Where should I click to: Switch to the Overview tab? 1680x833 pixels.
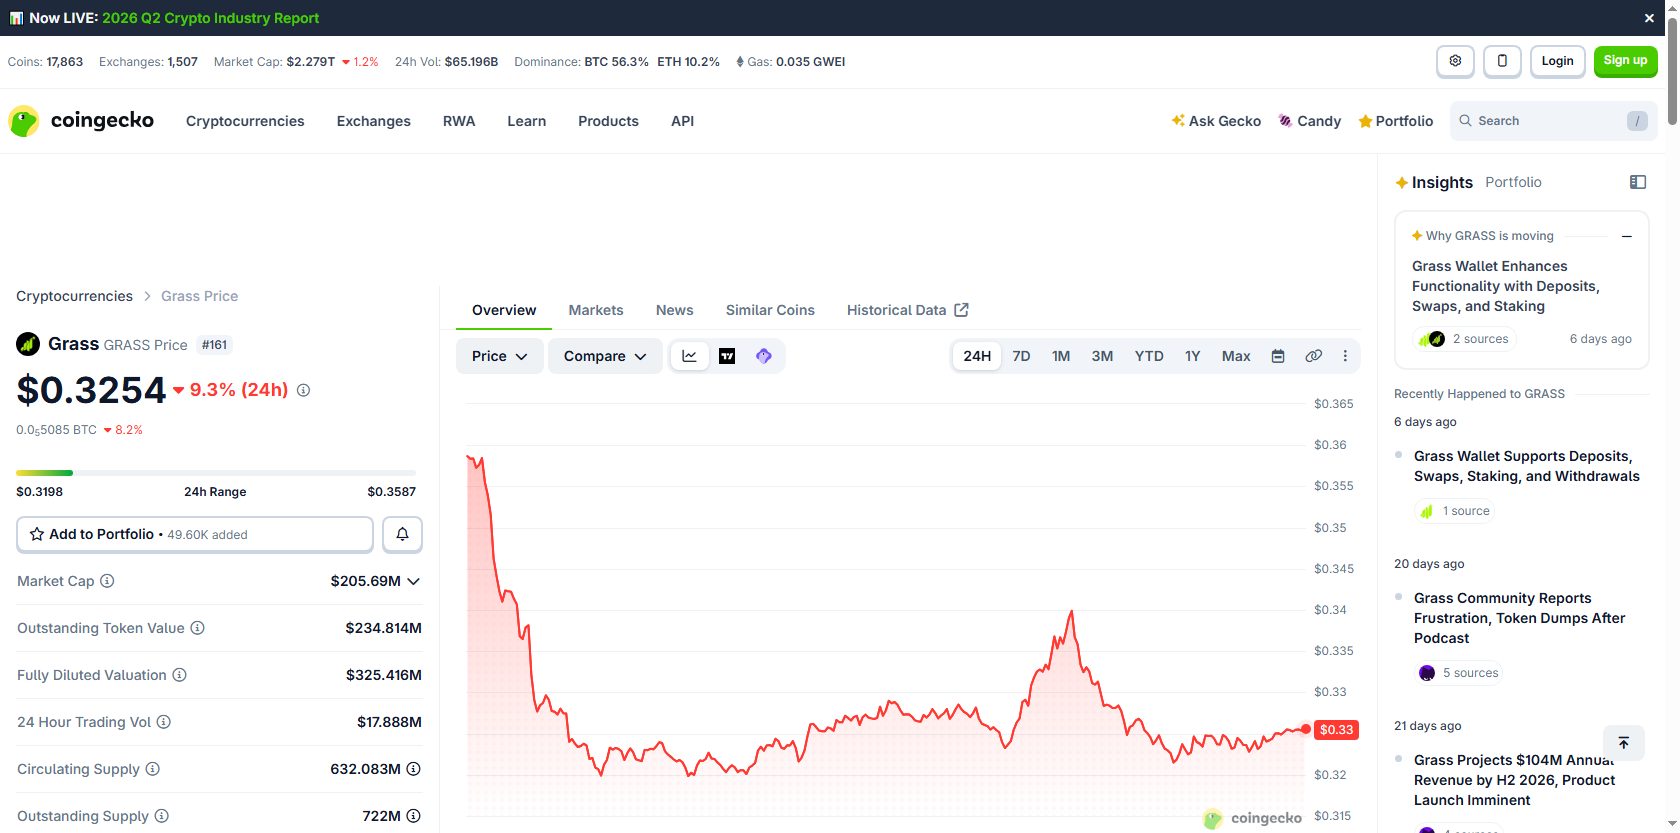click(x=504, y=310)
